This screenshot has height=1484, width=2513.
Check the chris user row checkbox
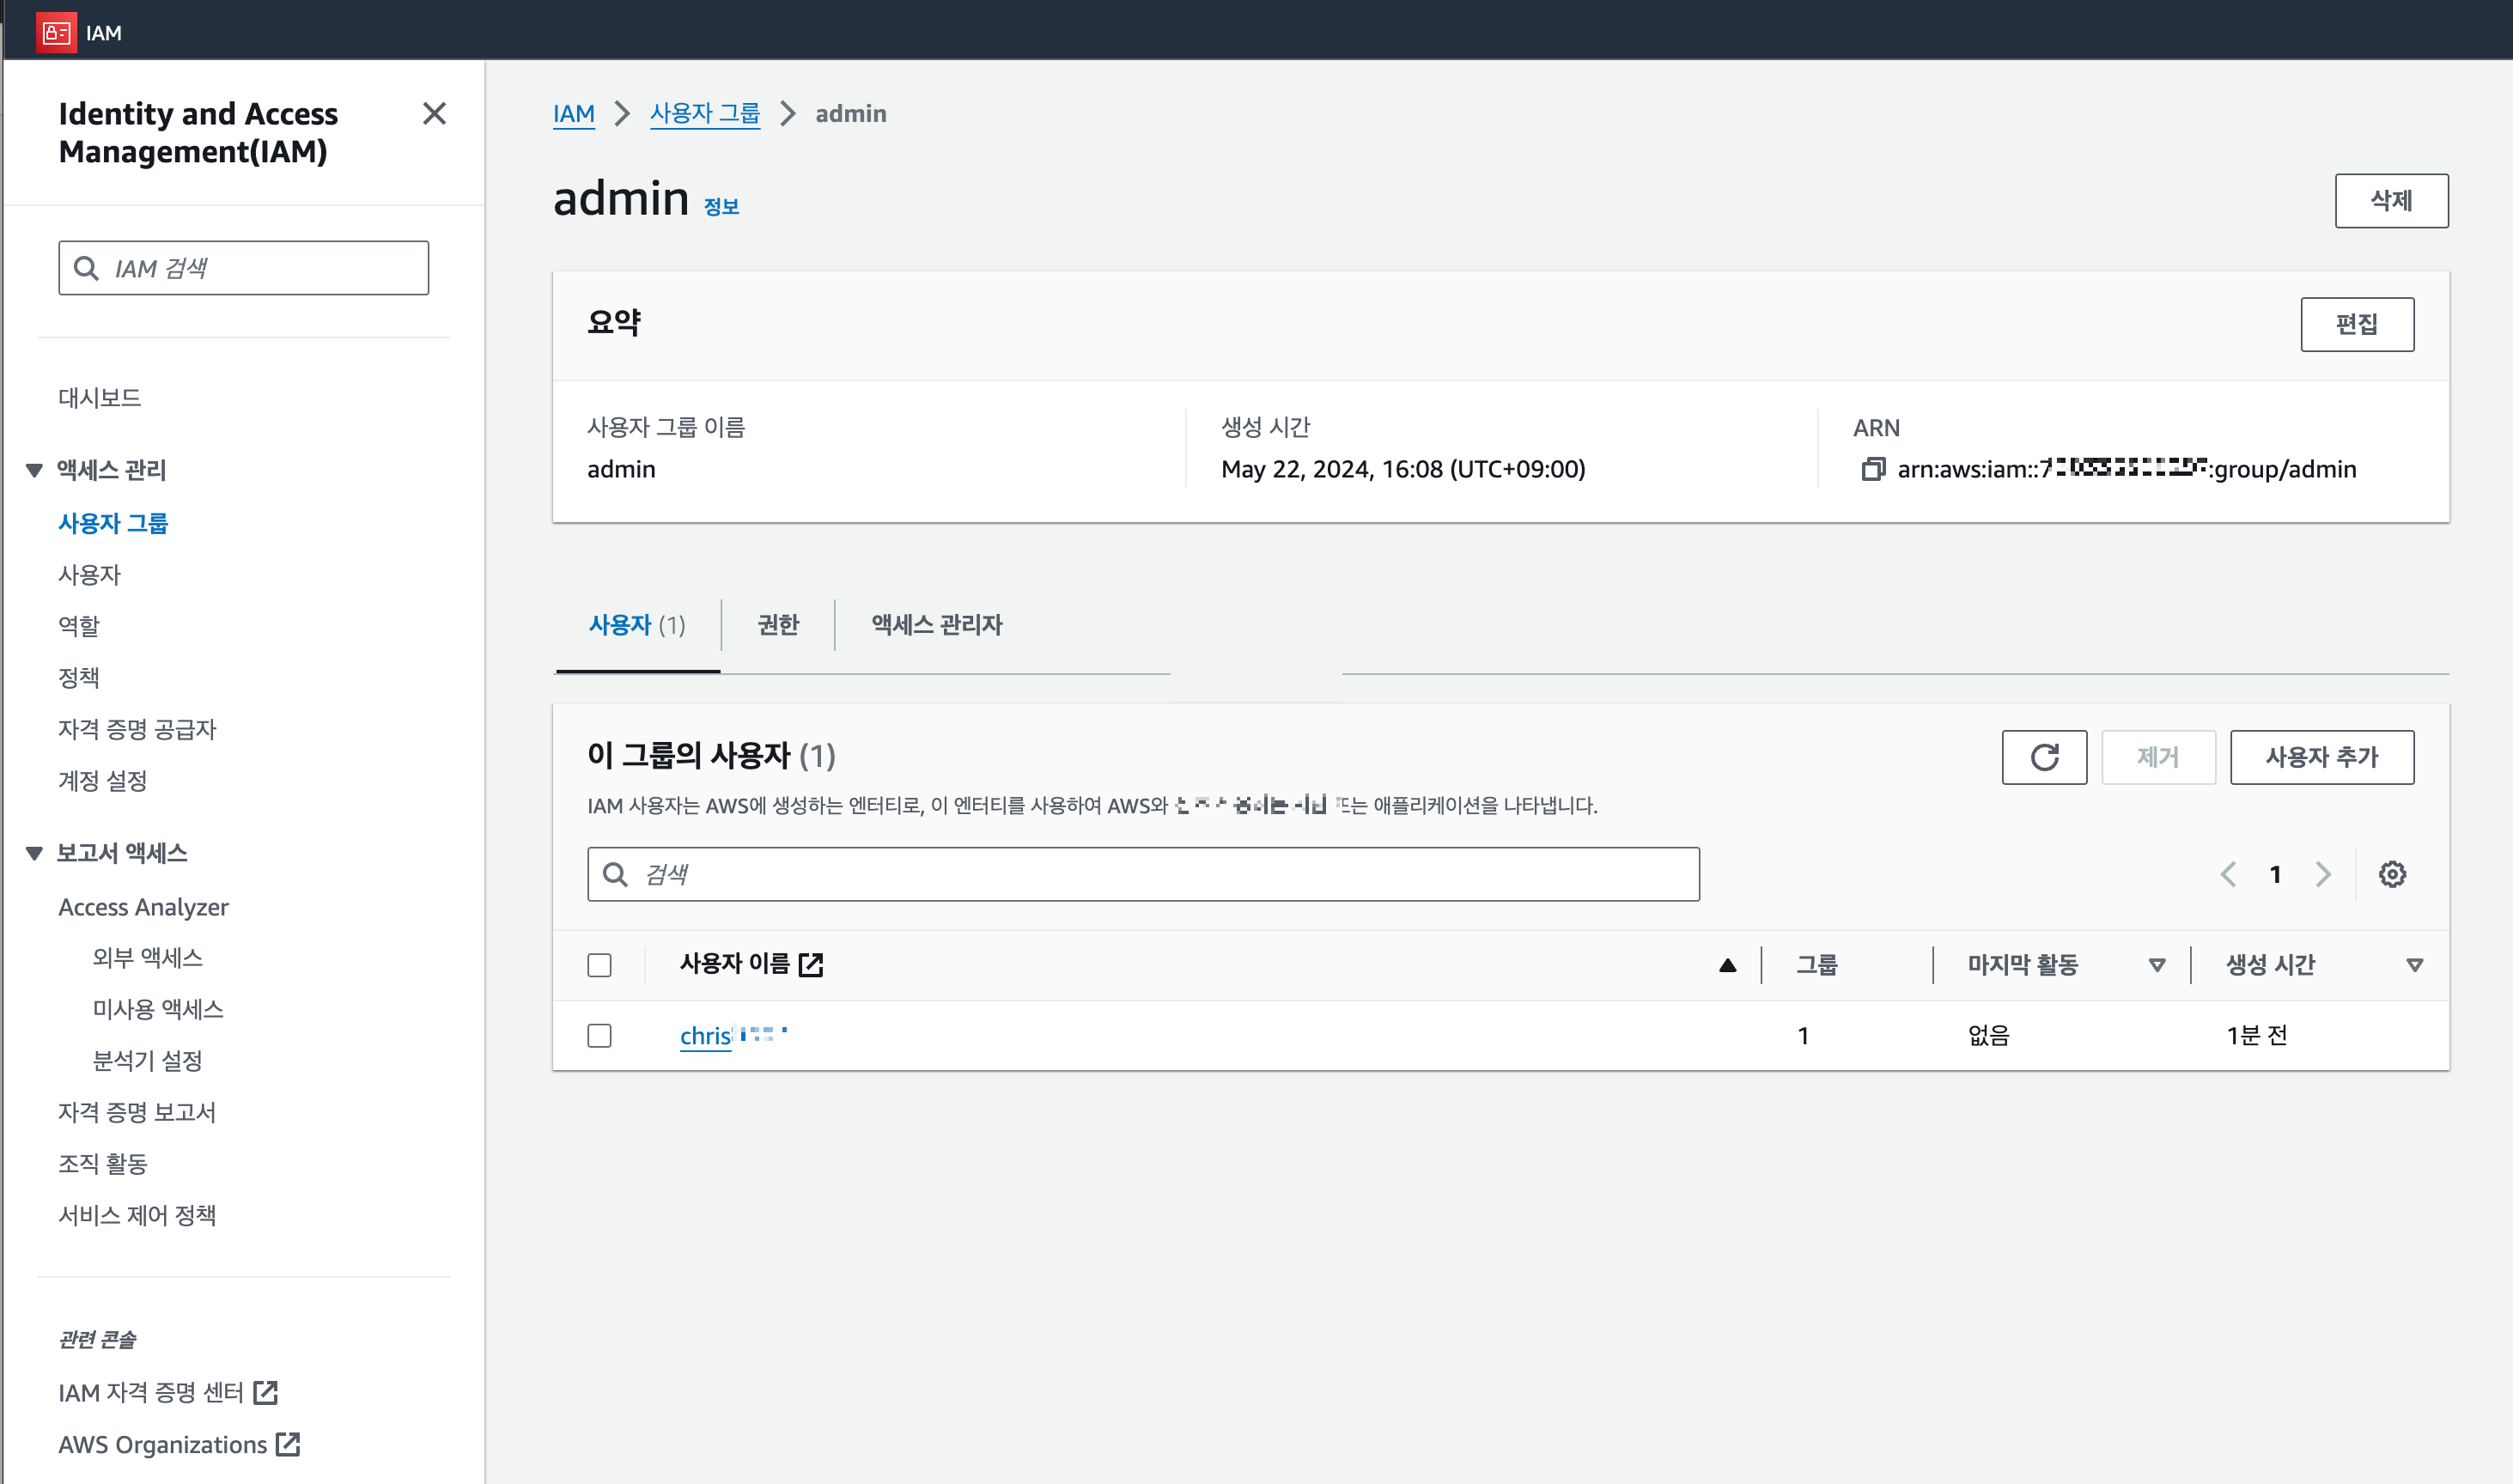coord(599,1035)
